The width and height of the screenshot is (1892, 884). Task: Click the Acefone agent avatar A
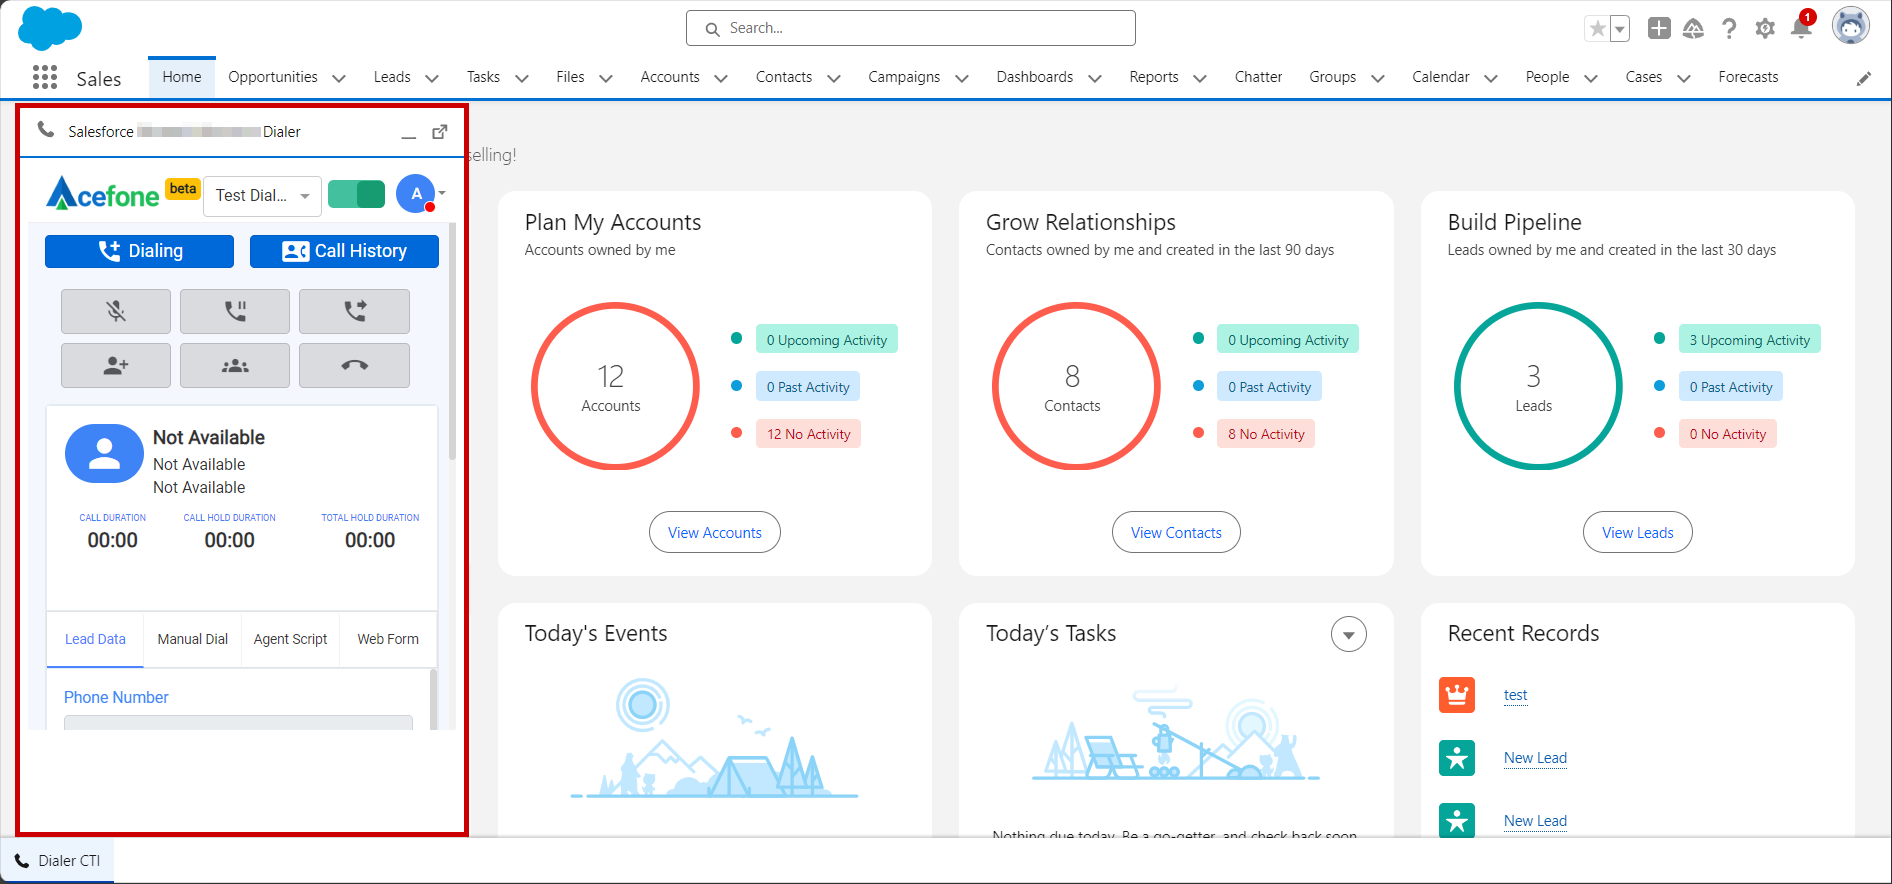pos(416,194)
